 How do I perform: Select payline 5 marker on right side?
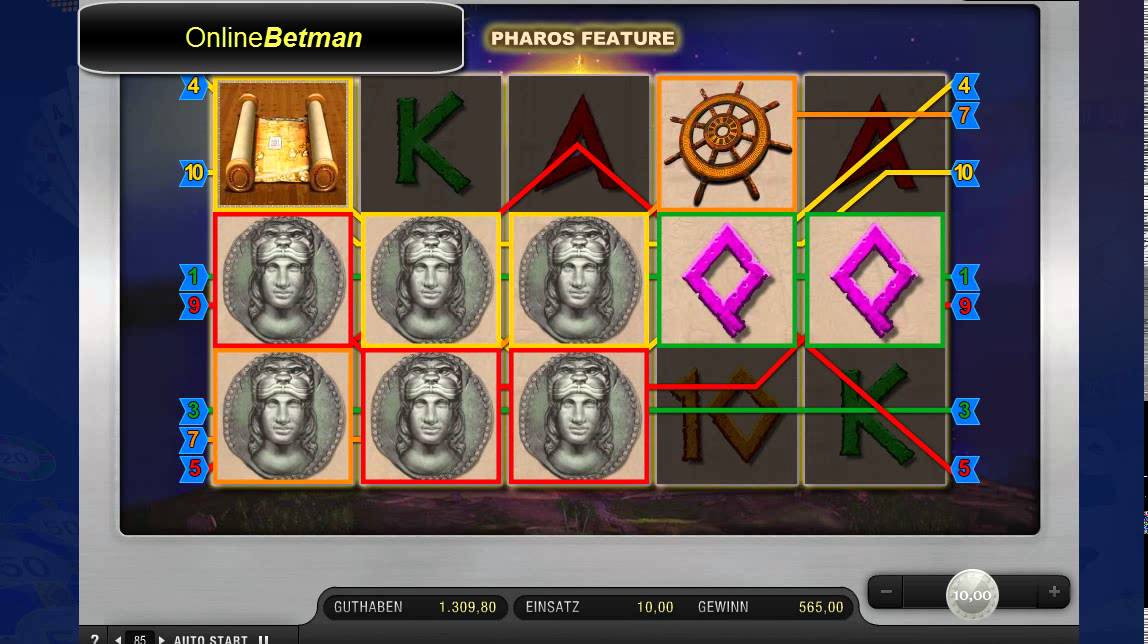pos(964,468)
